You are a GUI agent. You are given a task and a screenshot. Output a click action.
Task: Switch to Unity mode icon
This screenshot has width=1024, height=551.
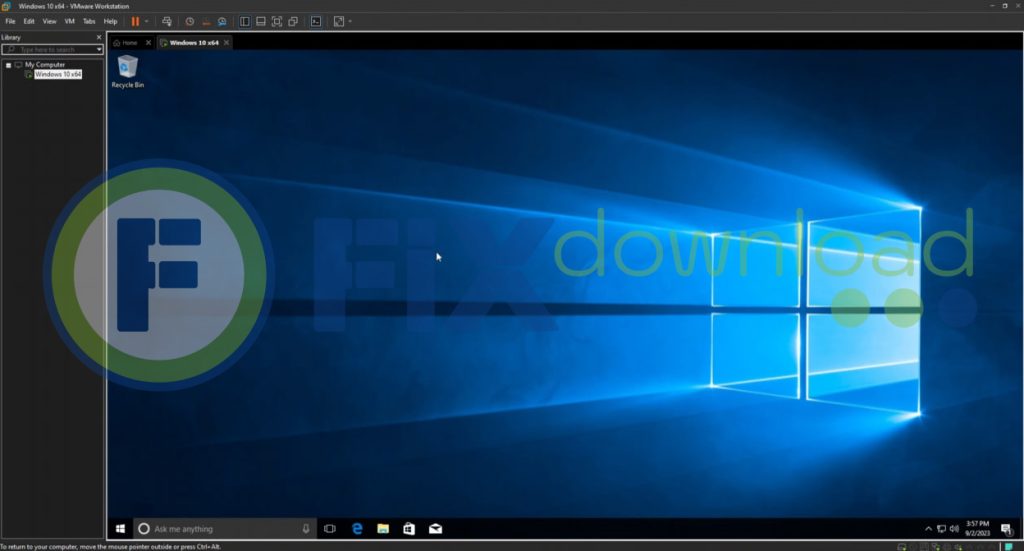click(293, 21)
